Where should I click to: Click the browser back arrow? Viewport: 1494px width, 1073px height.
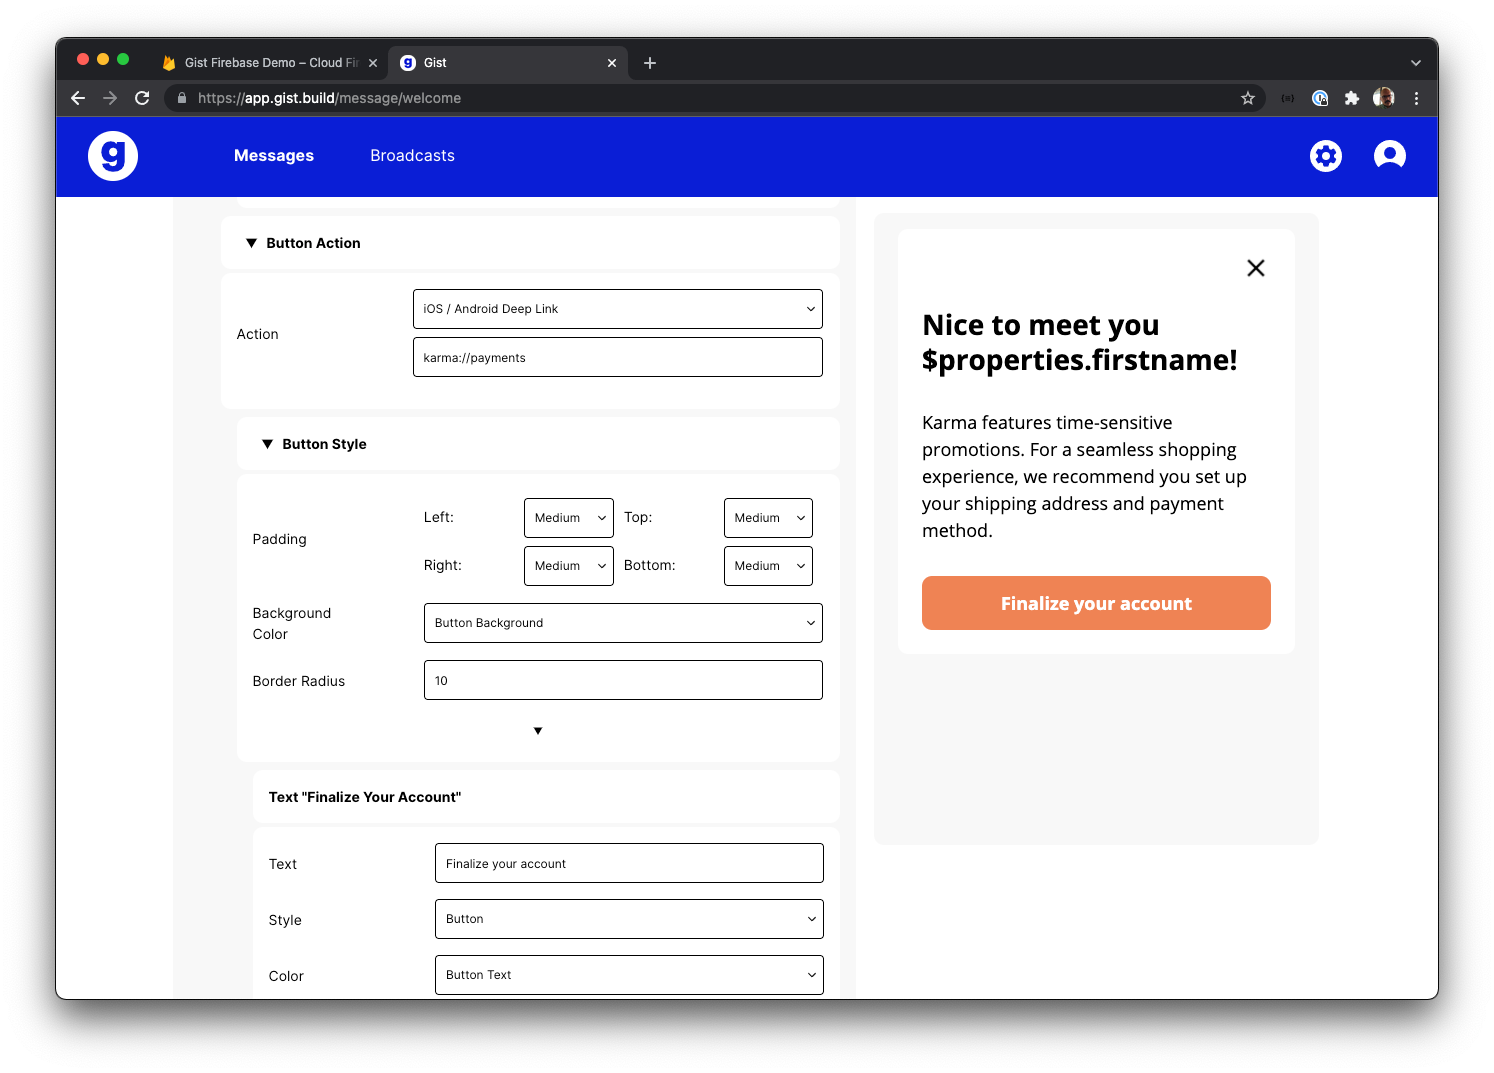pyautogui.click(x=78, y=98)
